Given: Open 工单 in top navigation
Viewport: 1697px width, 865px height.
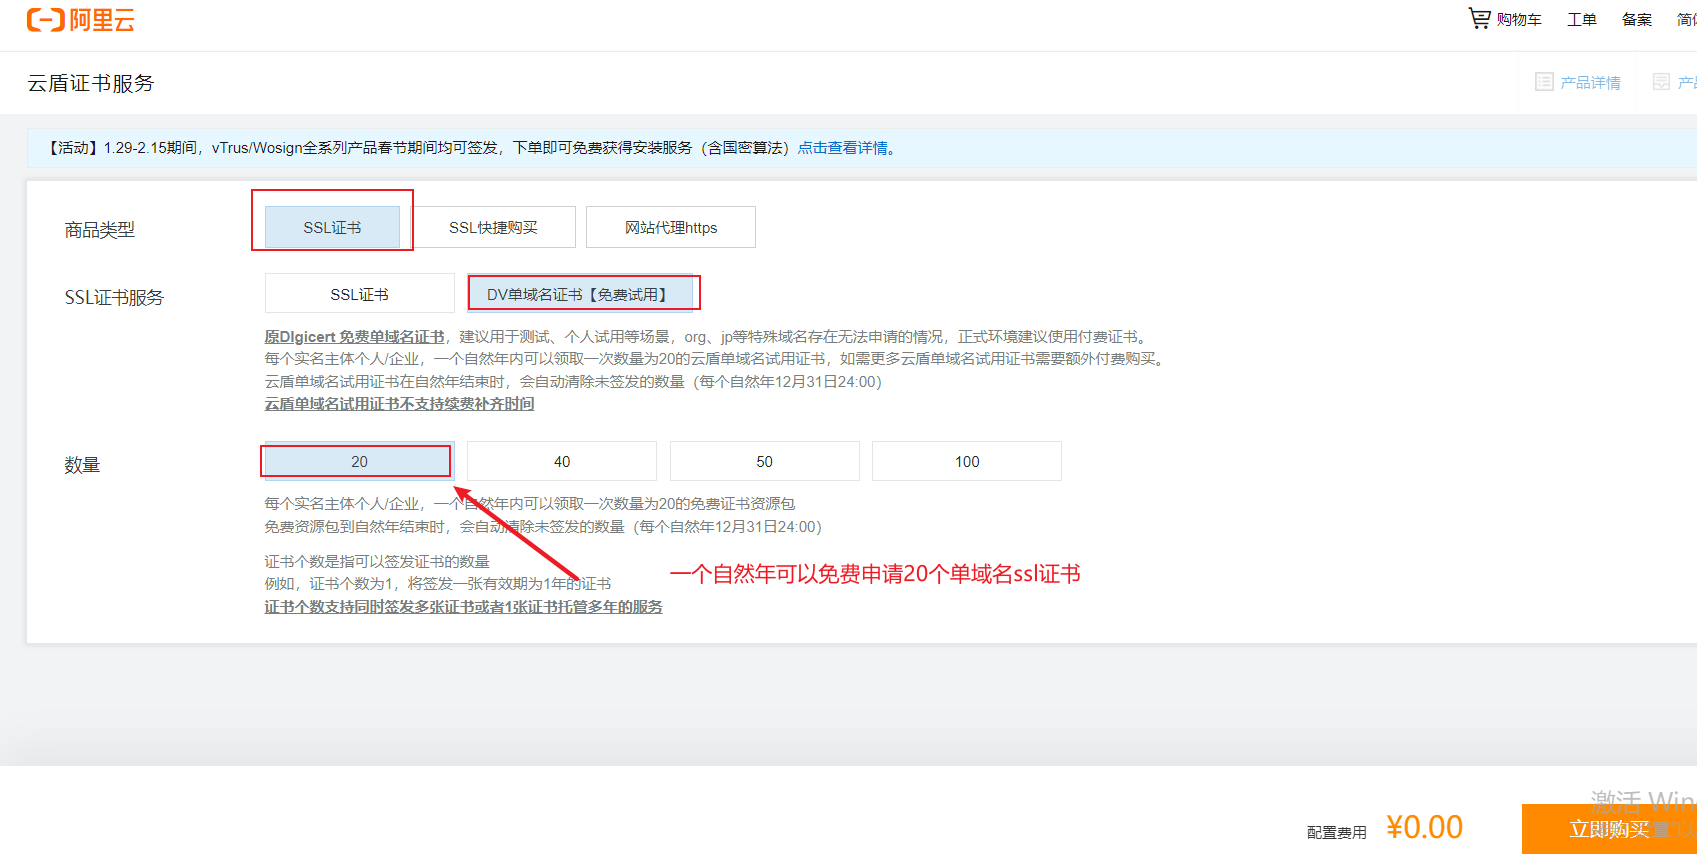Looking at the screenshot, I should pyautogui.click(x=1581, y=19).
